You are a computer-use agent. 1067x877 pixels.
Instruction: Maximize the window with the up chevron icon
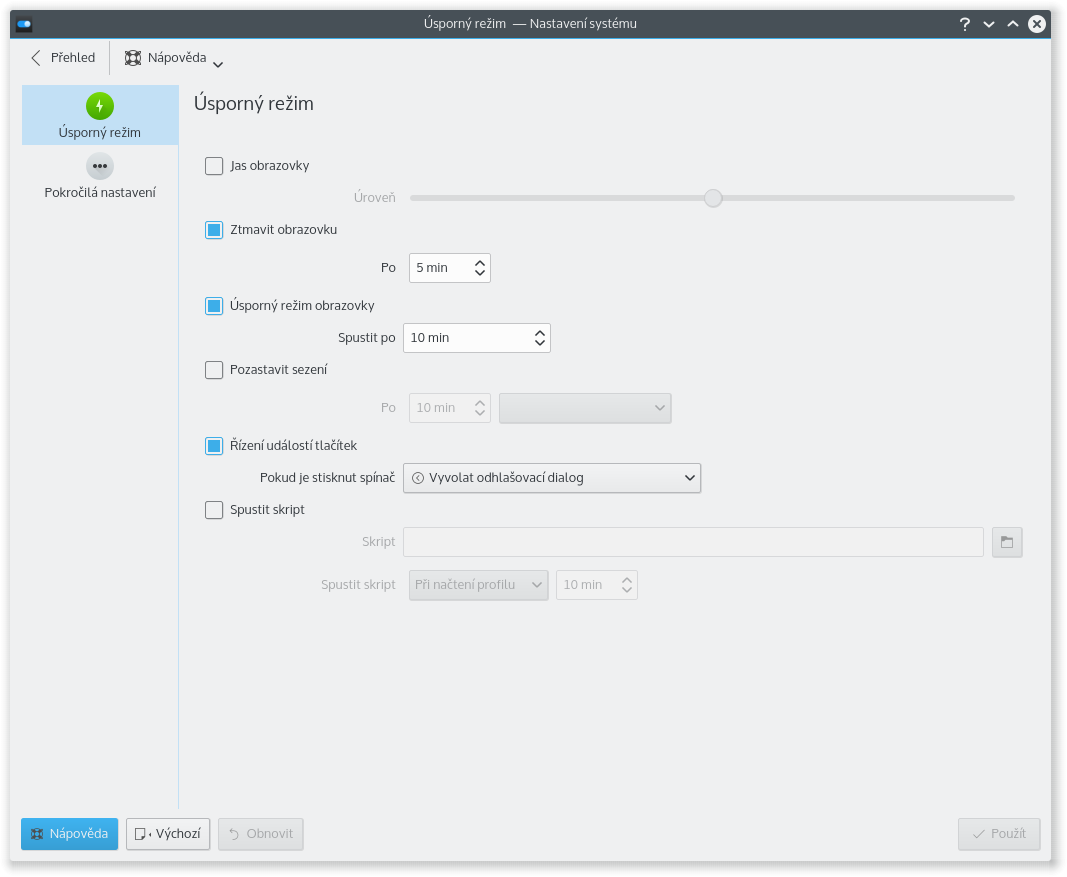point(1013,24)
